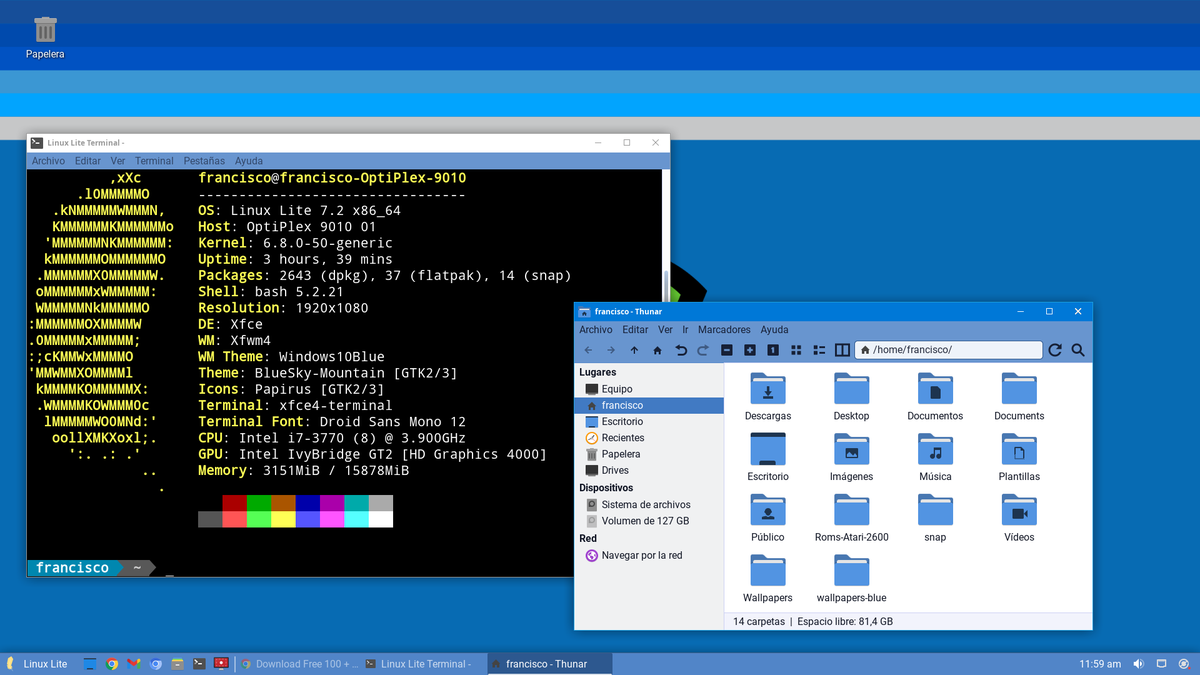The image size is (1200, 675).
Task: Select the Público folder icon
Action: click(x=768, y=510)
